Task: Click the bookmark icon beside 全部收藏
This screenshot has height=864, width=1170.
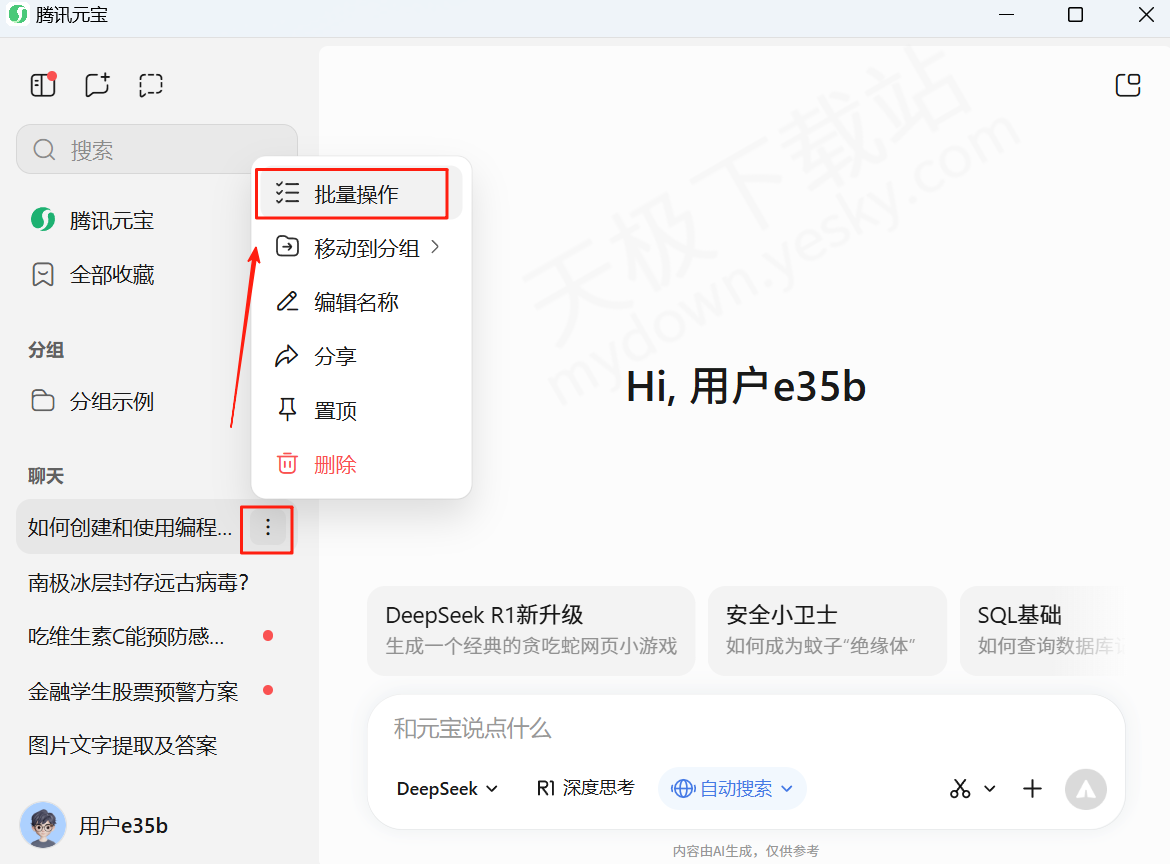Action: pos(43,275)
